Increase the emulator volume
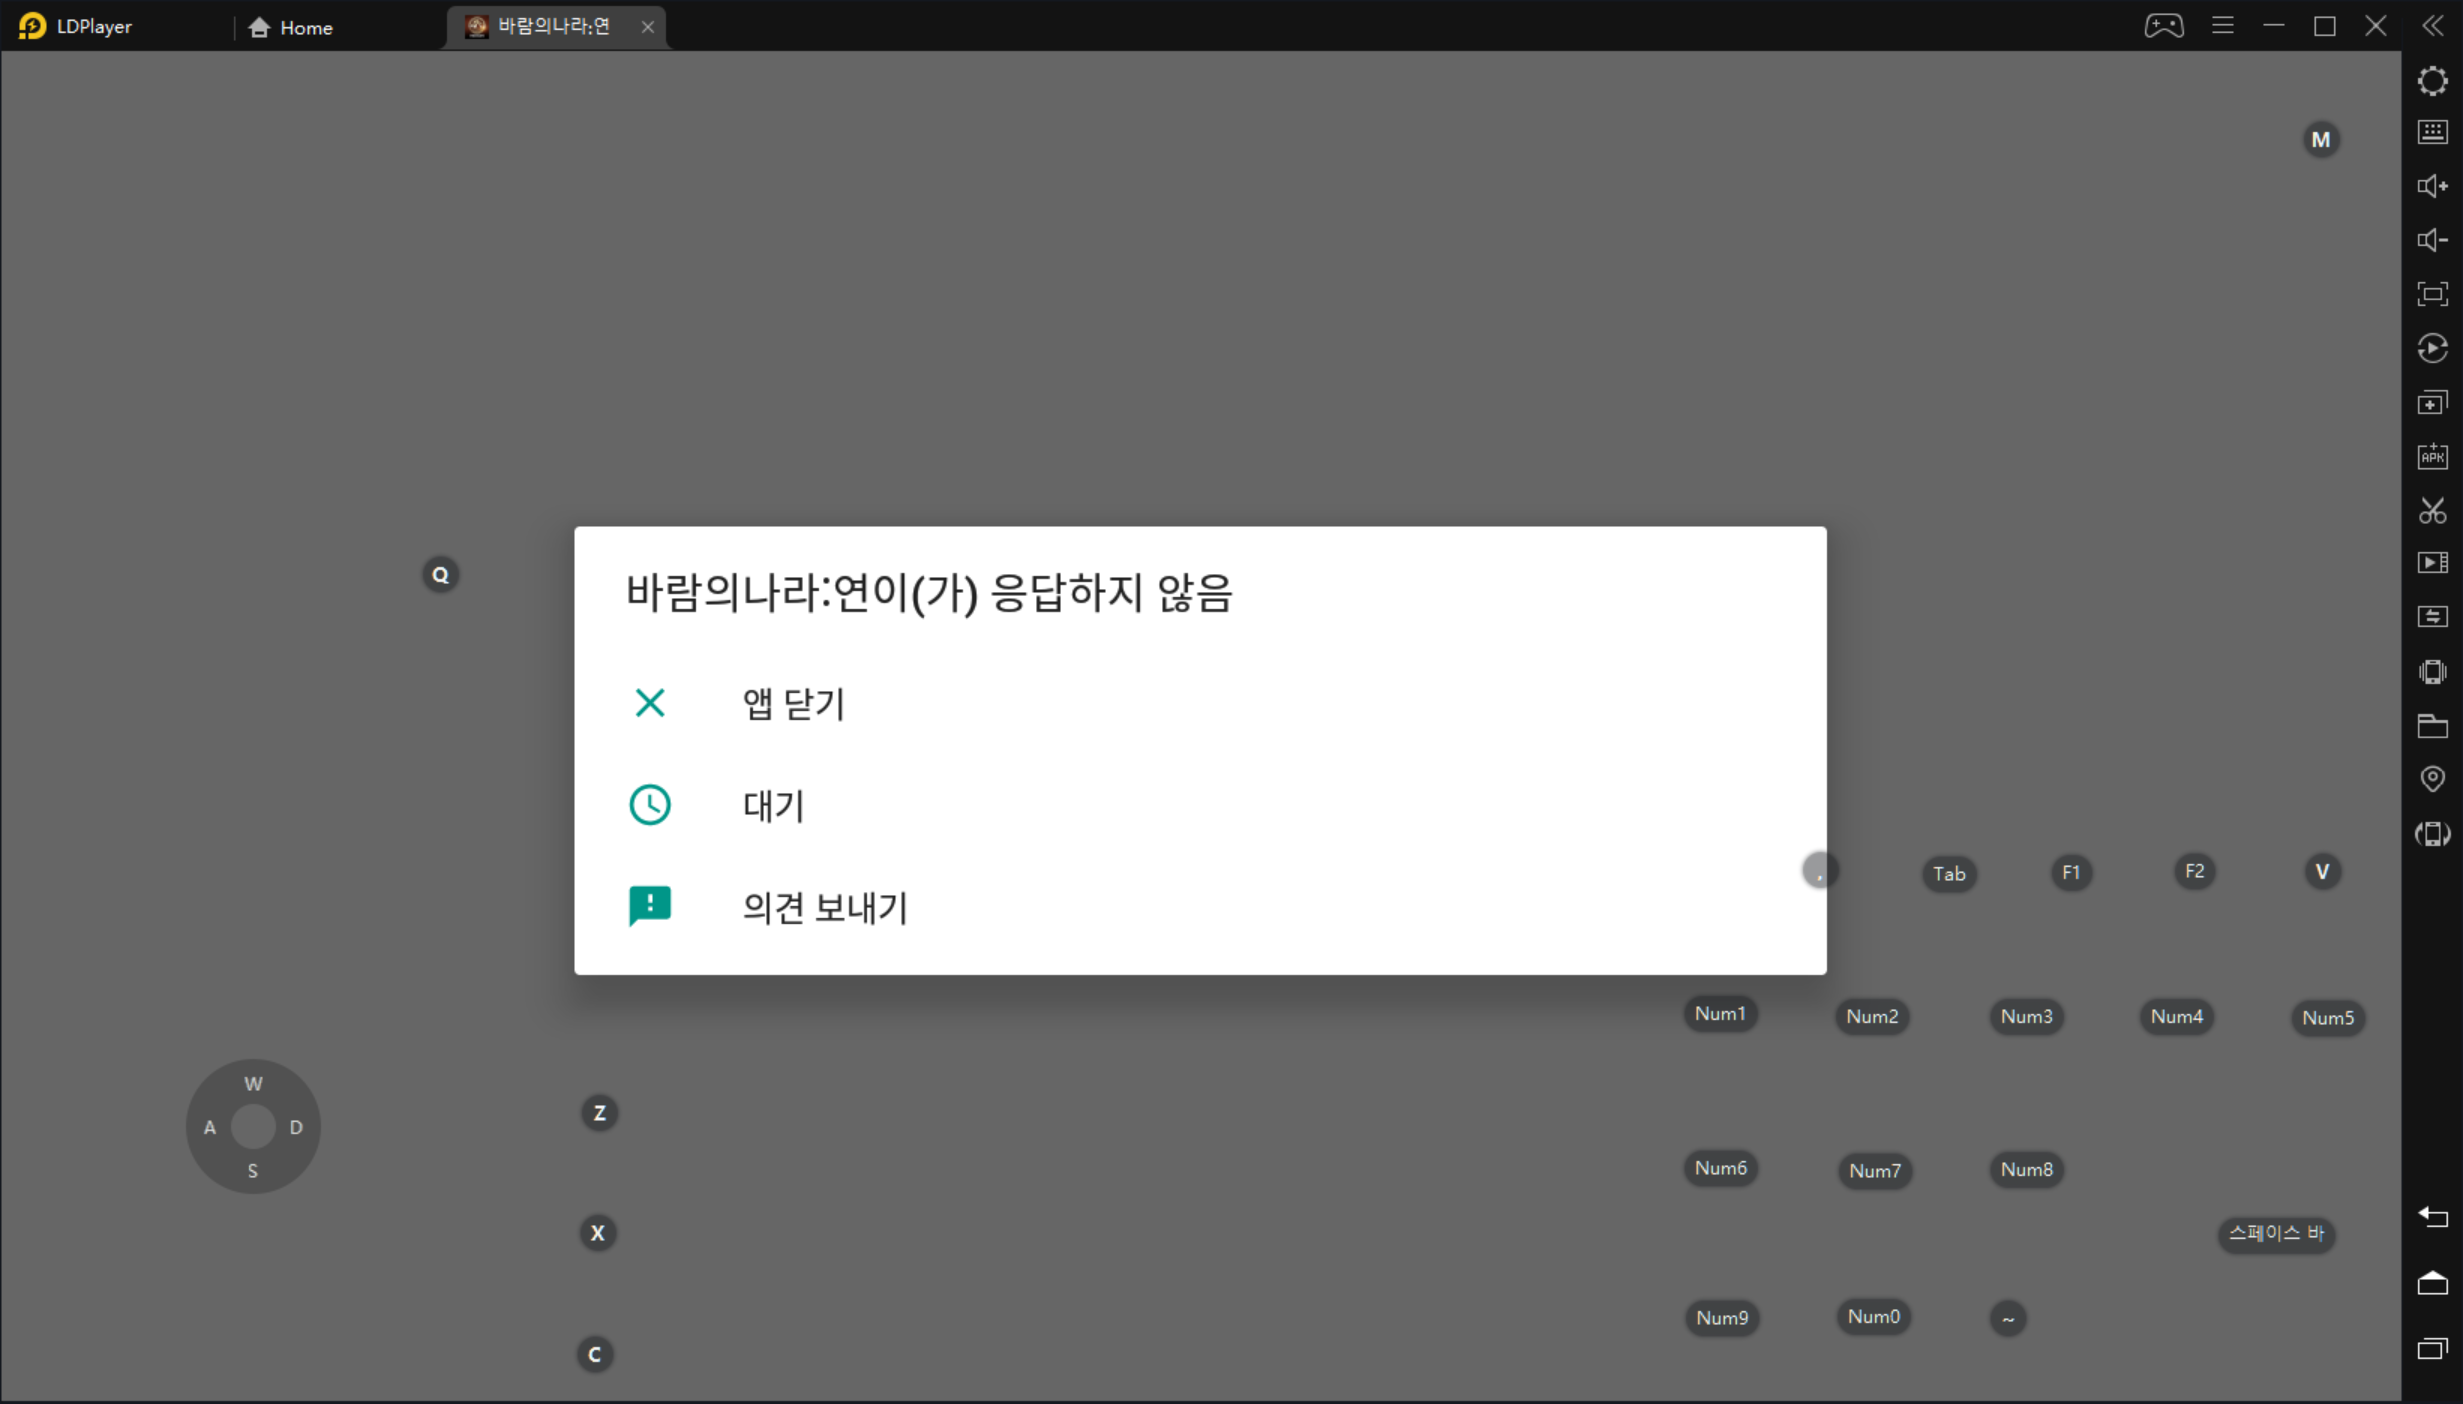Screen dimensions: 2463x1404 [2433, 186]
